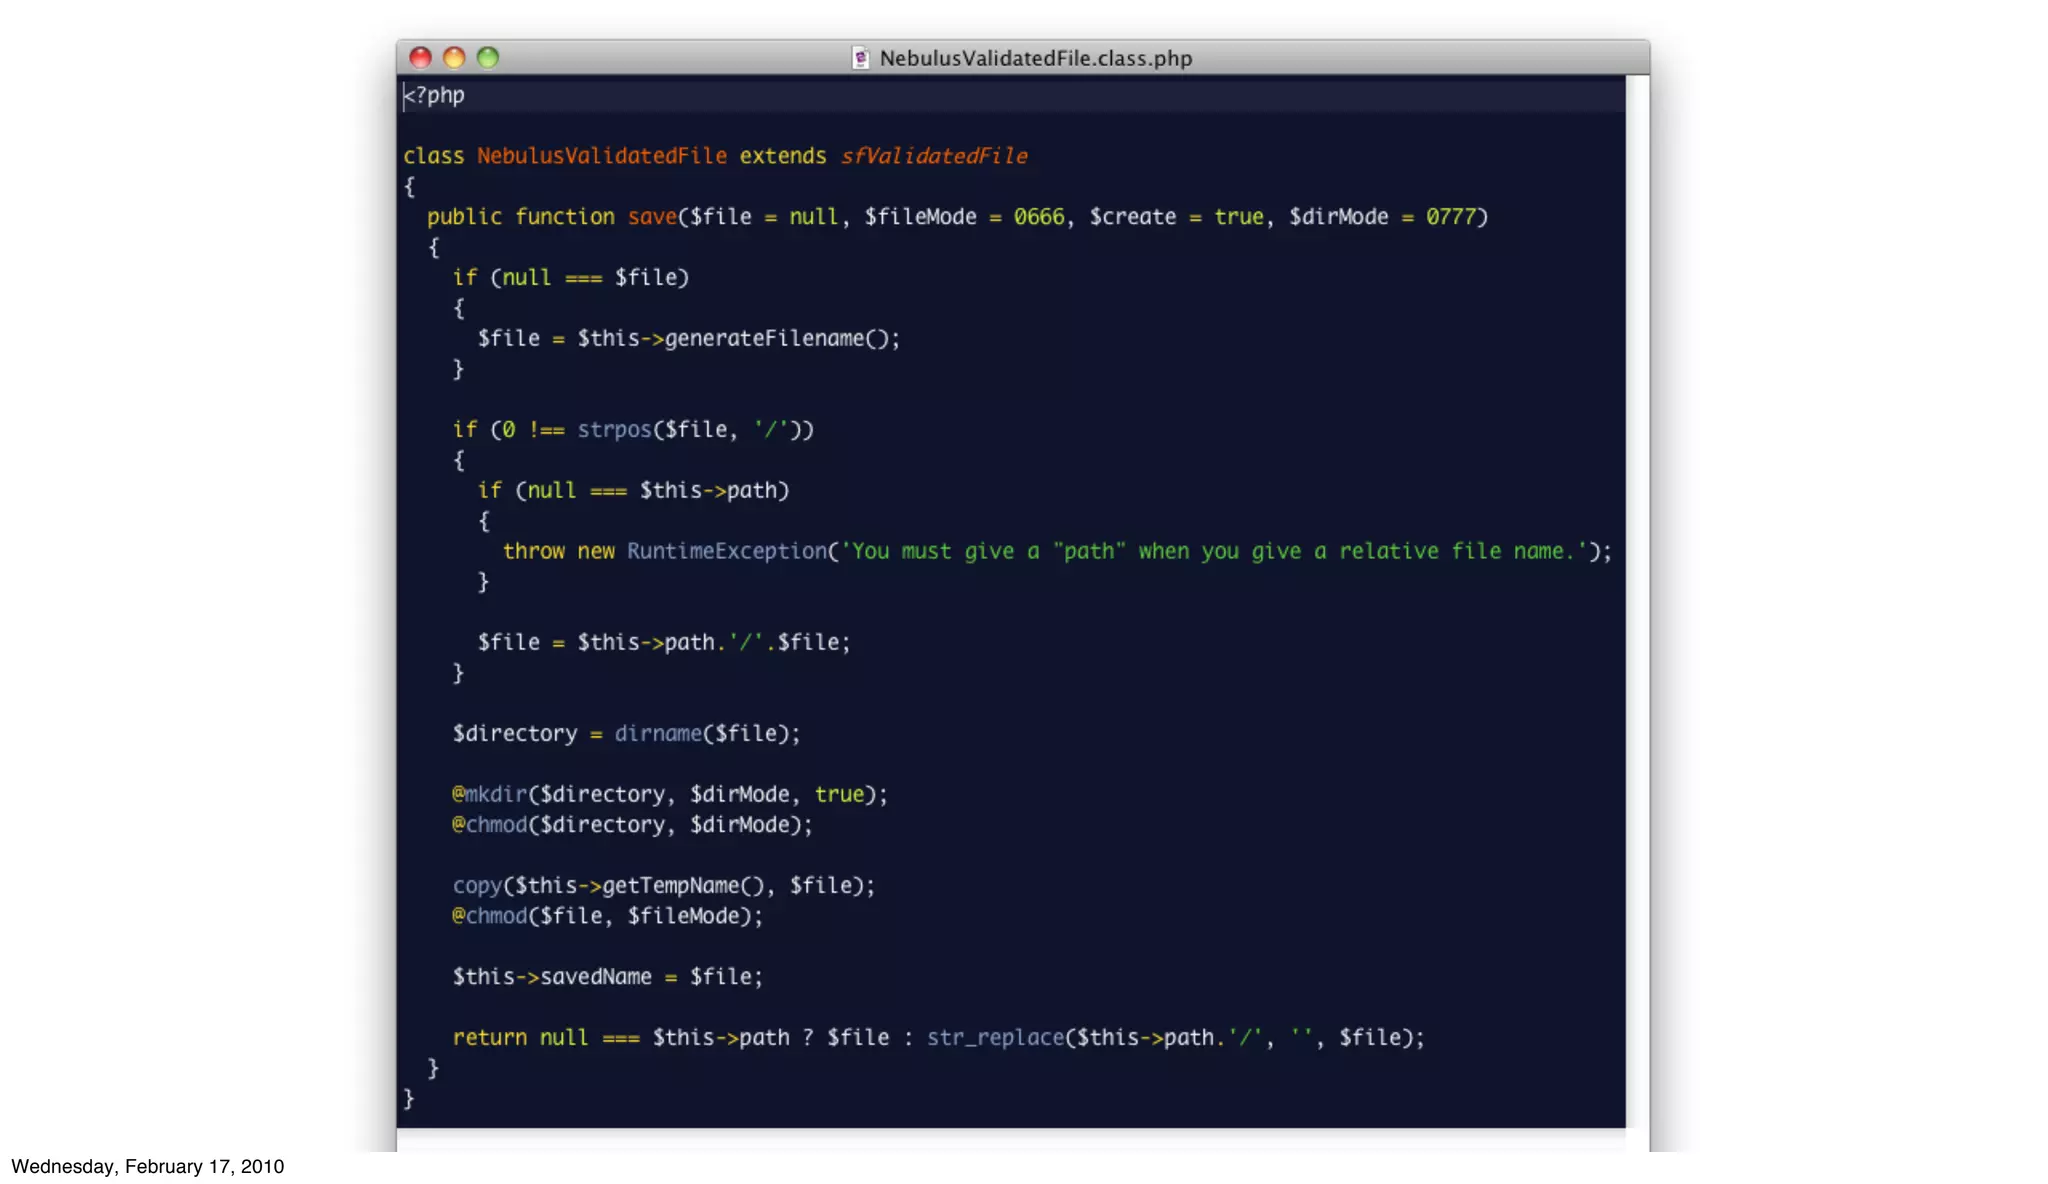
Task: Click the str_replace function in return statement
Action: tap(995, 1038)
